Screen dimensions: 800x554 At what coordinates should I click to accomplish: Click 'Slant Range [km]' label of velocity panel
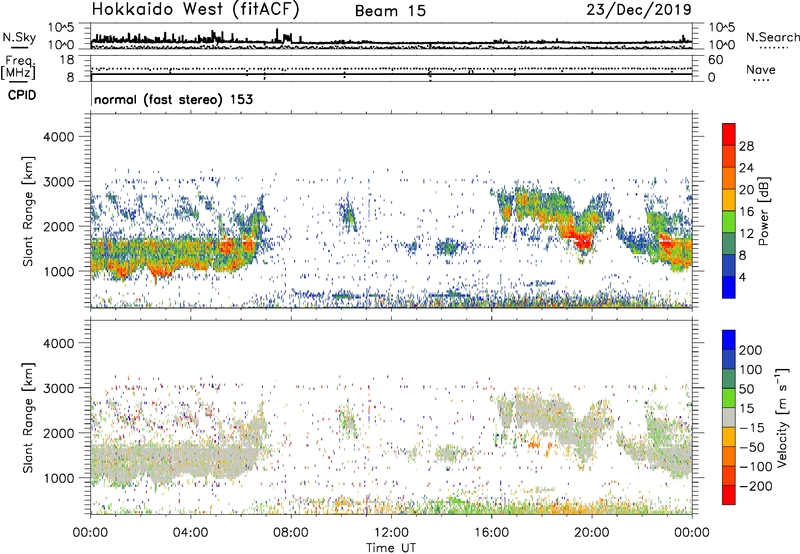coord(28,418)
